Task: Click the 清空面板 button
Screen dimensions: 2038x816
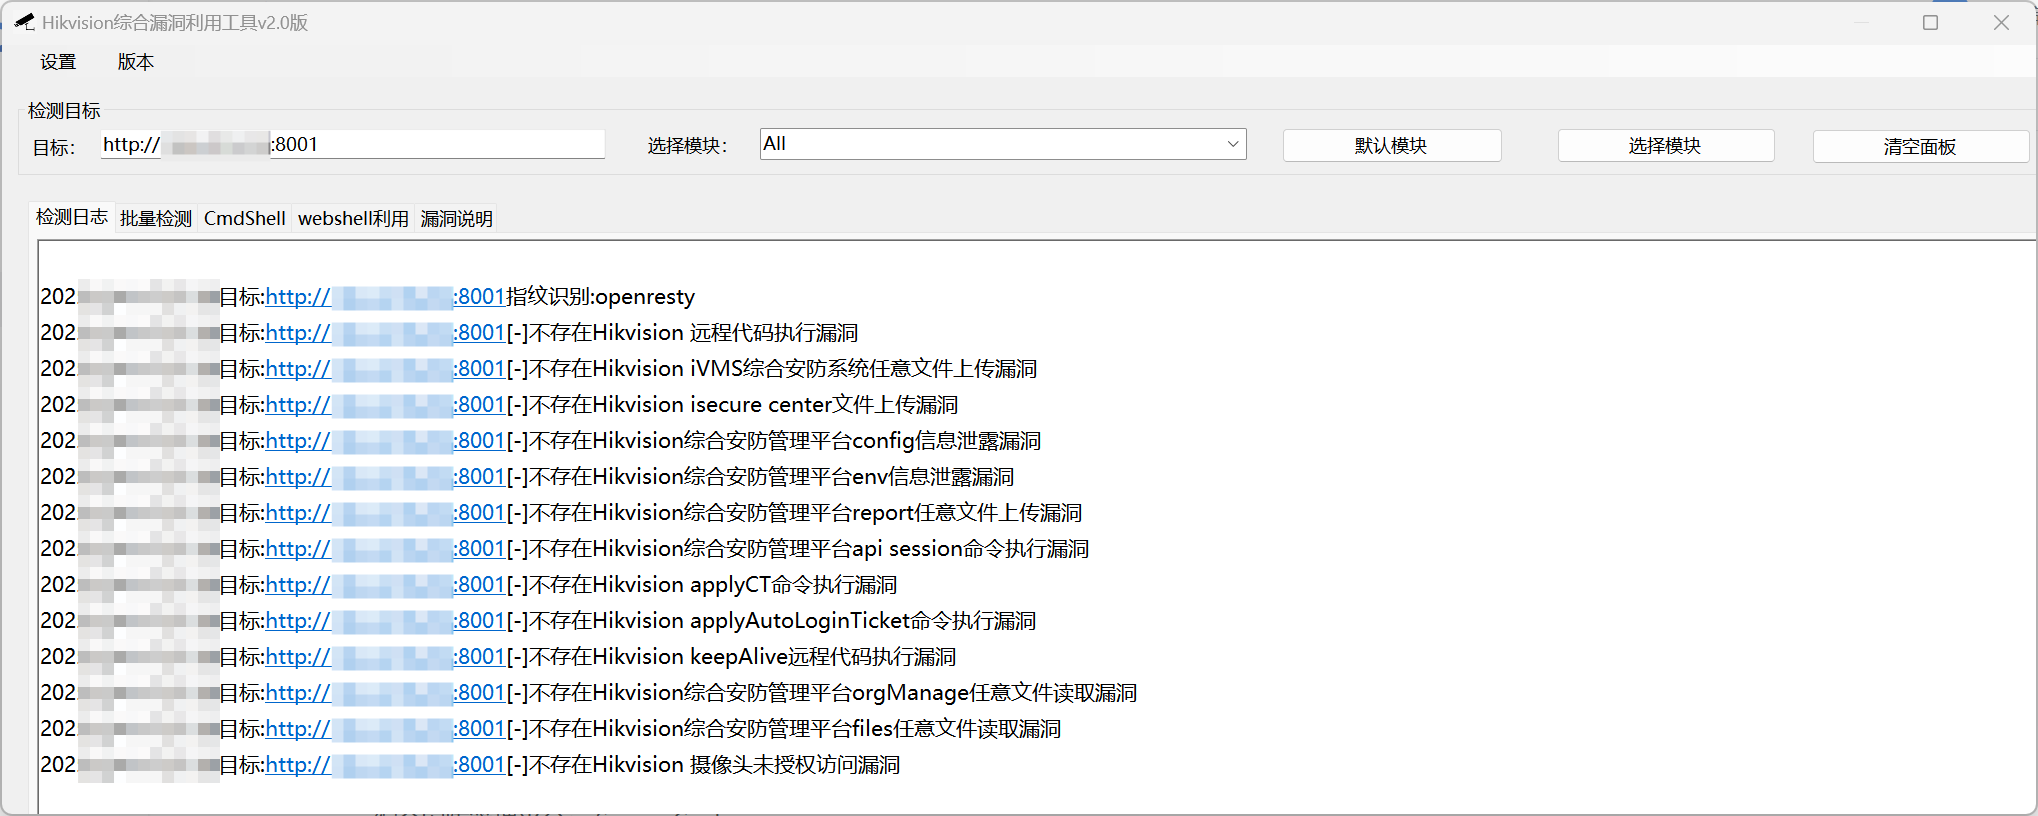Action: [1920, 147]
